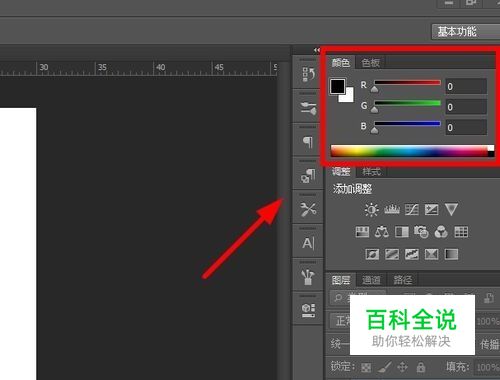Switch to the 图层 layers tab
This screenshot has height=380, width=500.
[x=341, y=280]
